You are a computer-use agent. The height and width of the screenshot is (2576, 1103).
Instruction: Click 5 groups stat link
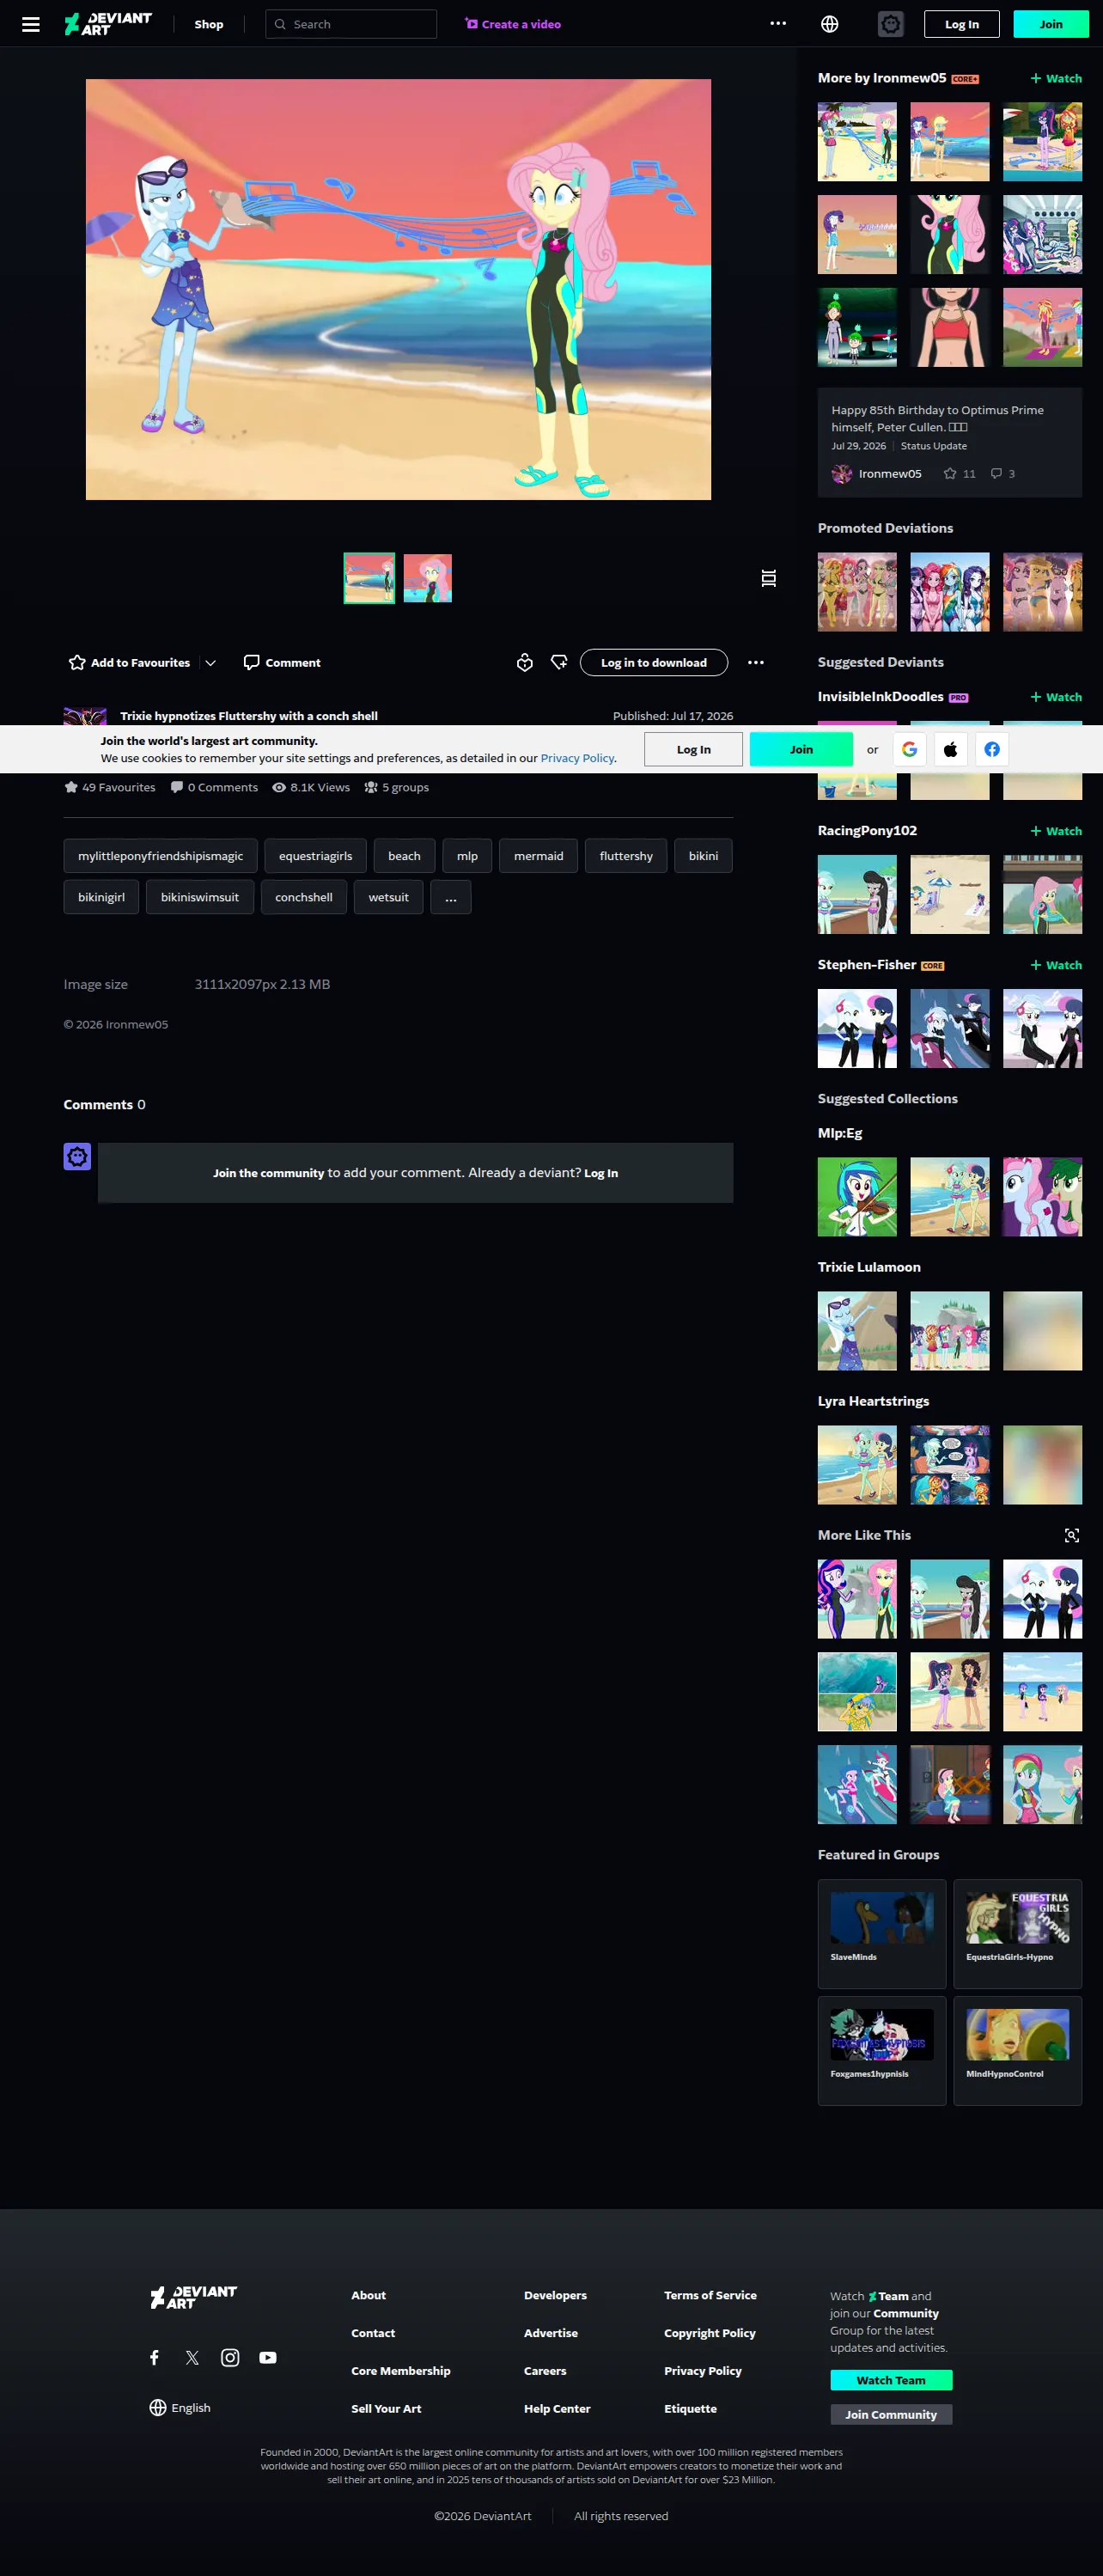click(x=397, y=787)
